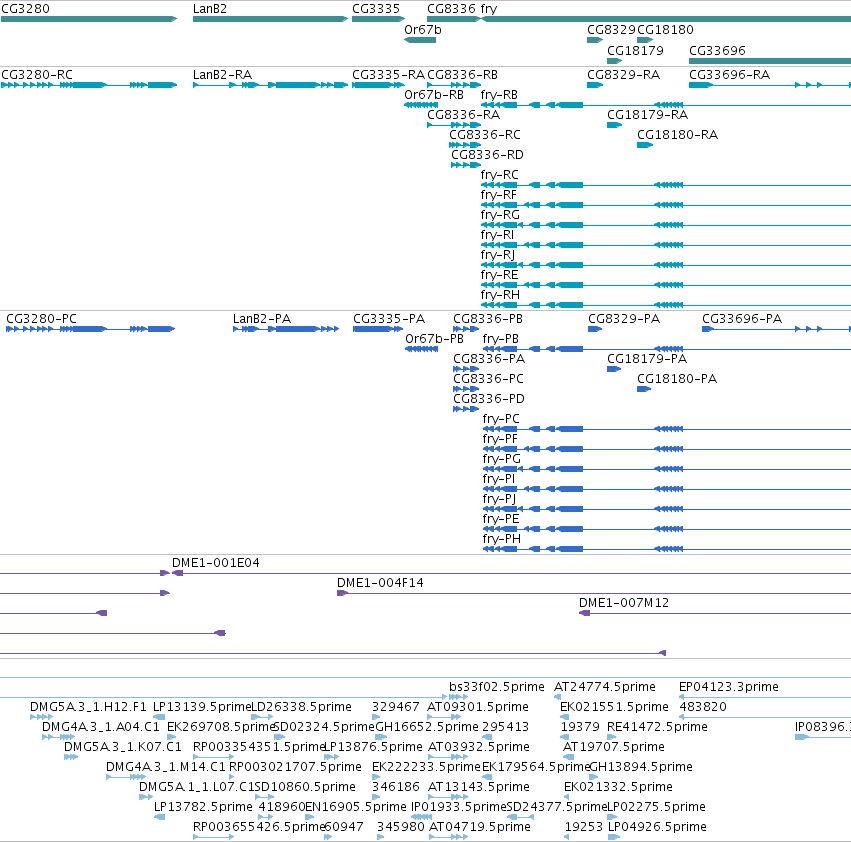The image size is (851, 842).
Task: Select the GH13894.5prime EST label
Action: tap(640, 767)
